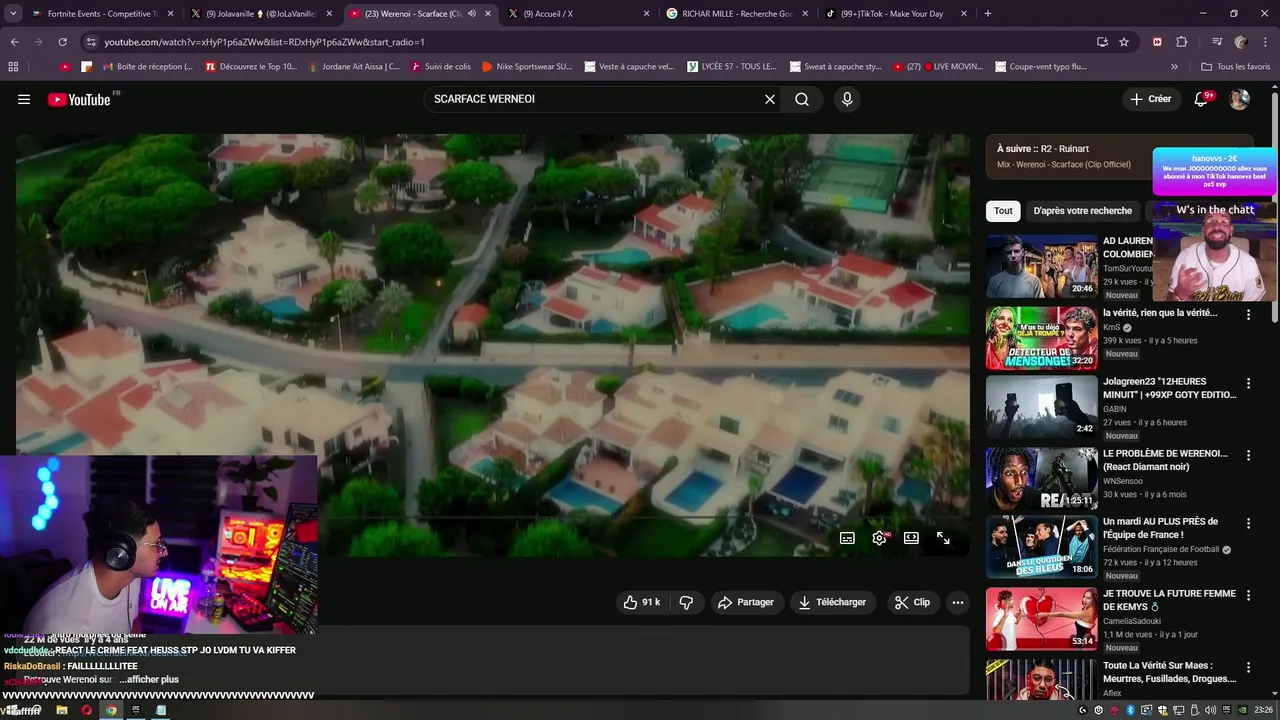Switch the player to theater mode
The image size is (1280, 720).
pos(911,538)
